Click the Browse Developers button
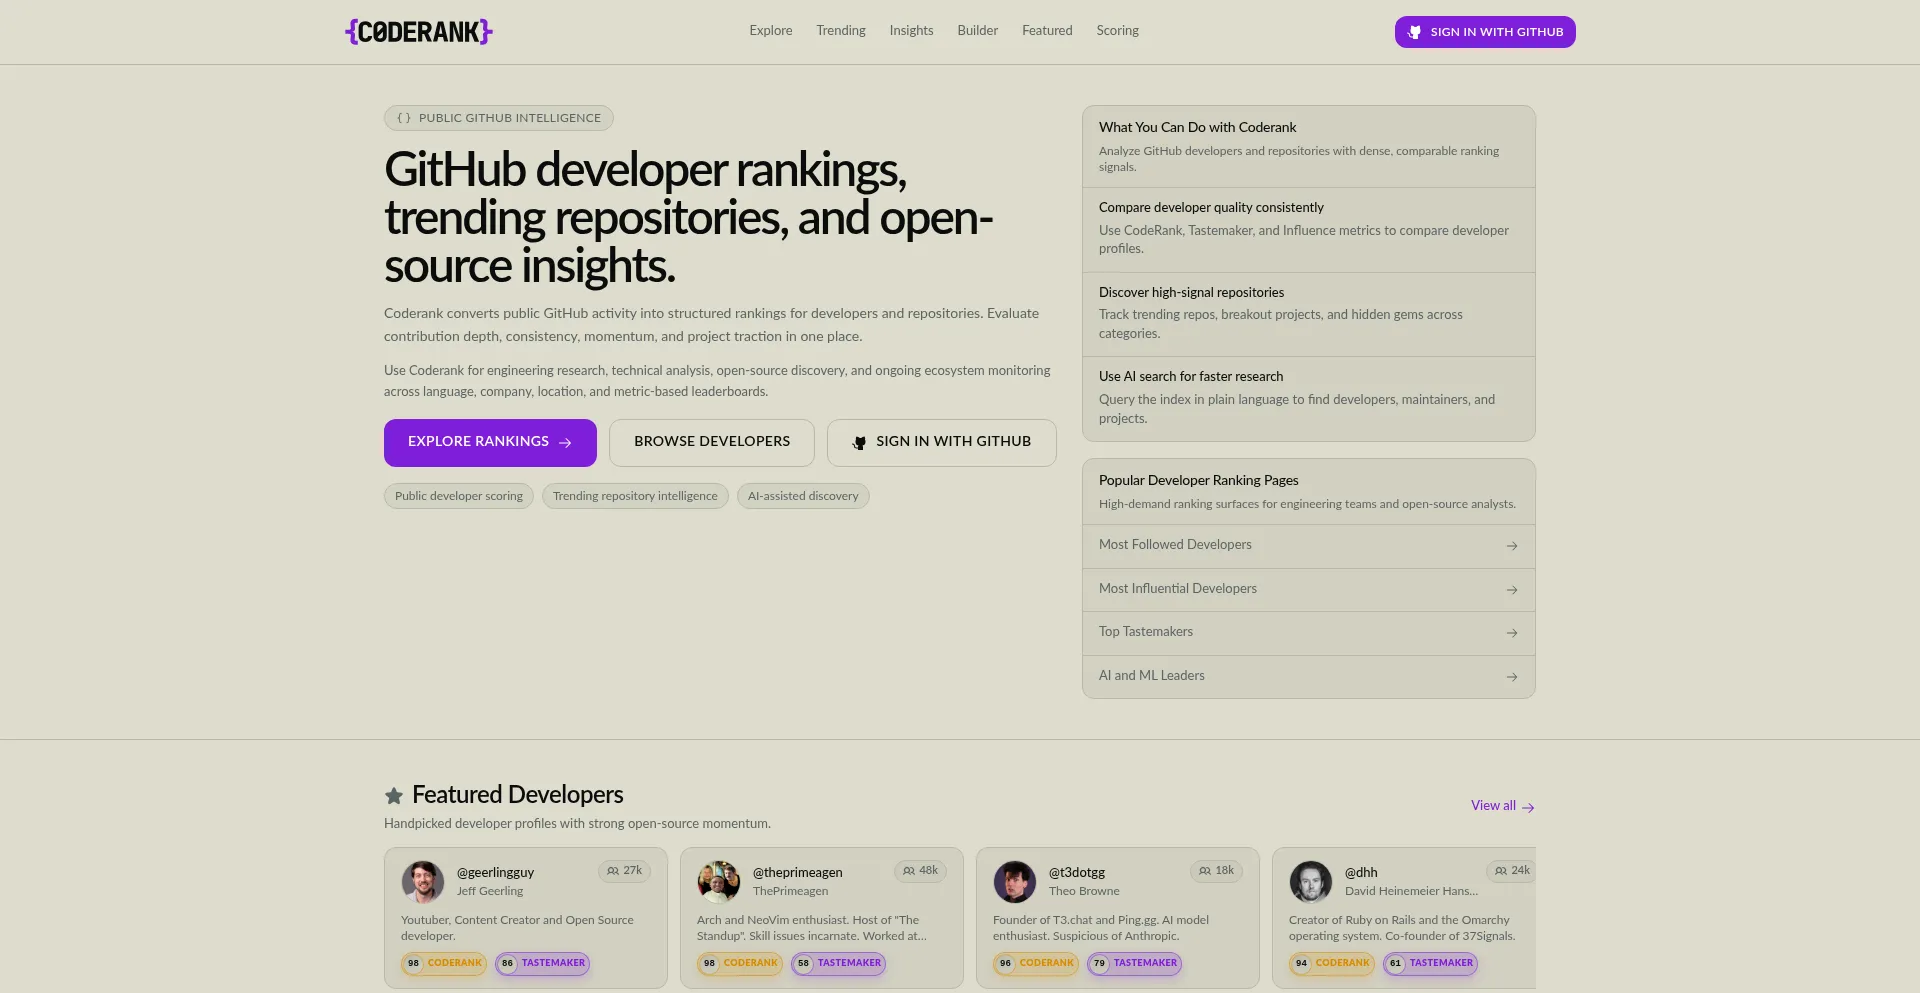 [712, 442]
